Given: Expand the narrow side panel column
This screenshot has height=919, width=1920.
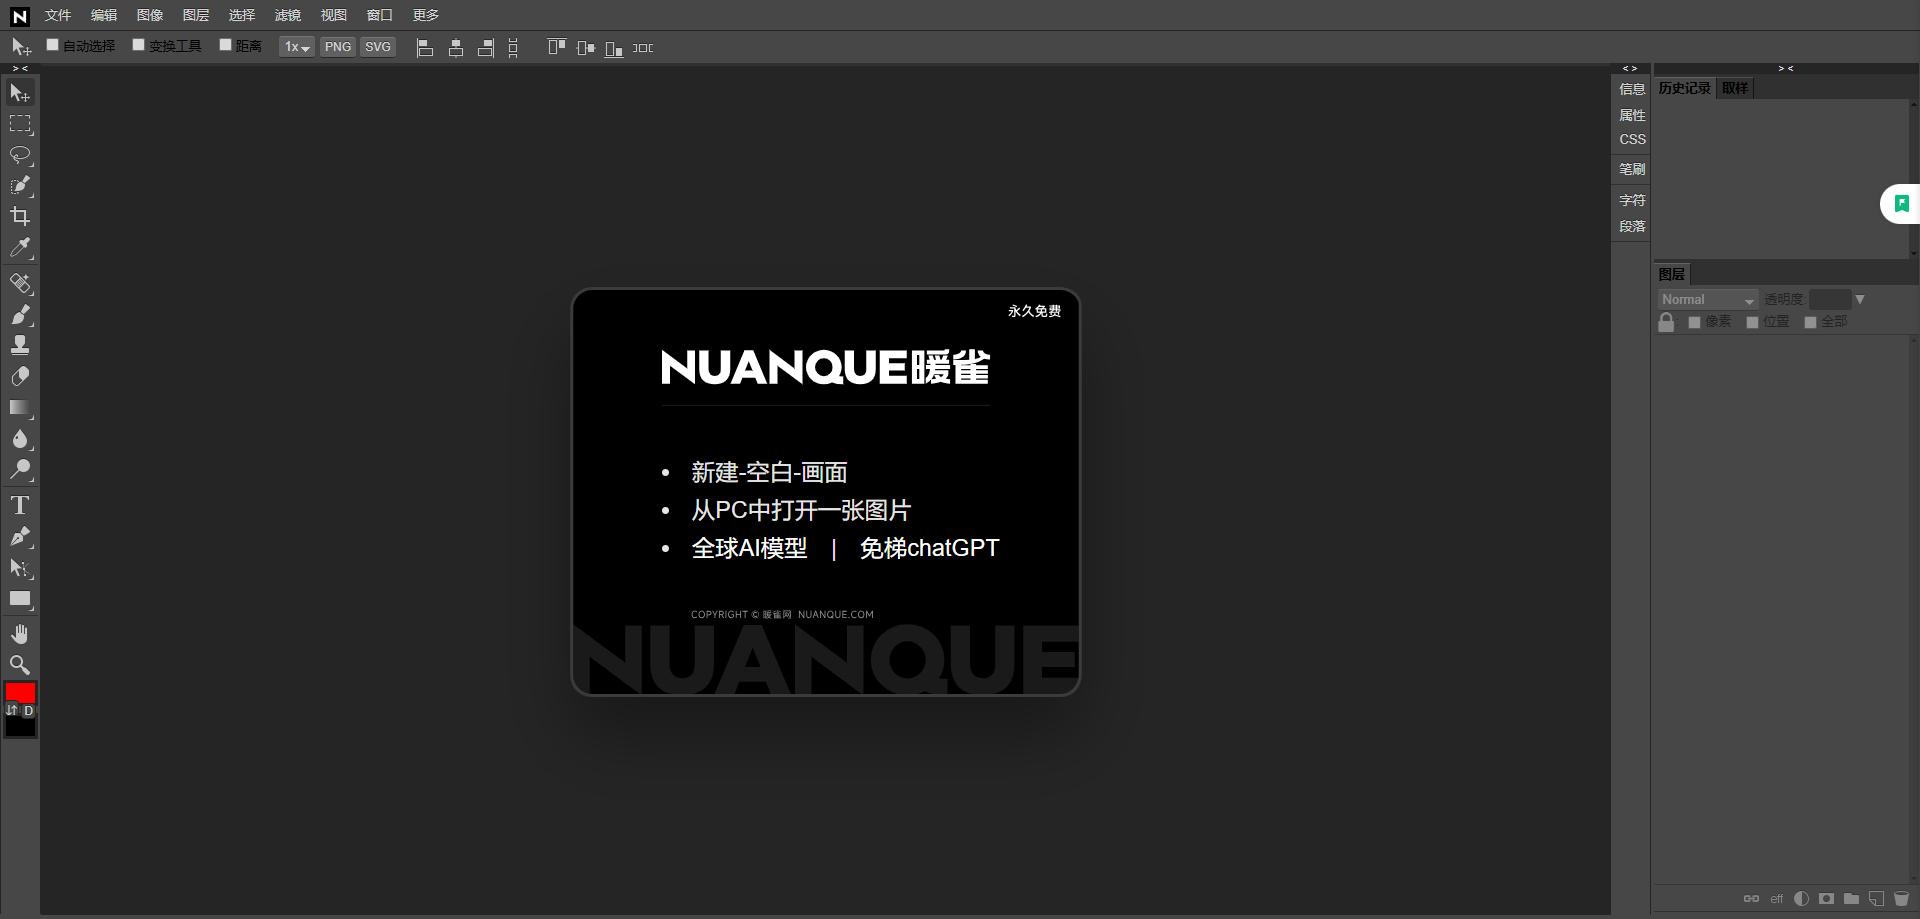Looking at the screenshot, I should pyautogui.click(x=1630, y=69).
